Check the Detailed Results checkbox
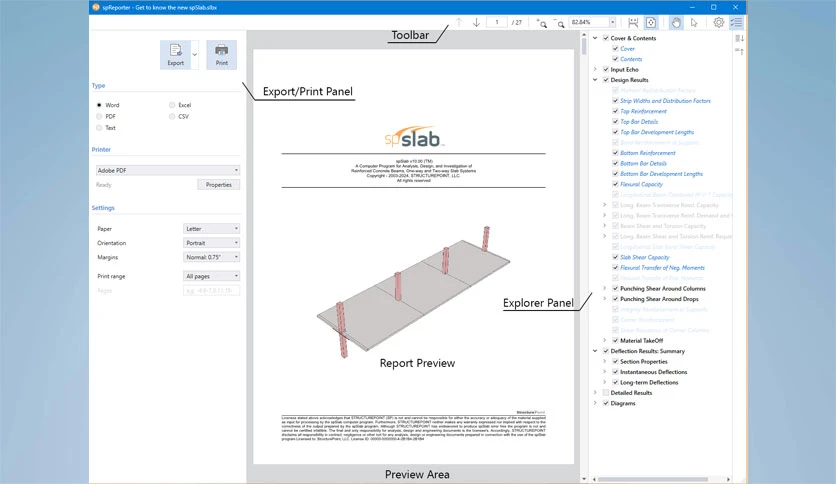The image size is (836, 484). click(x=606, y=393)
